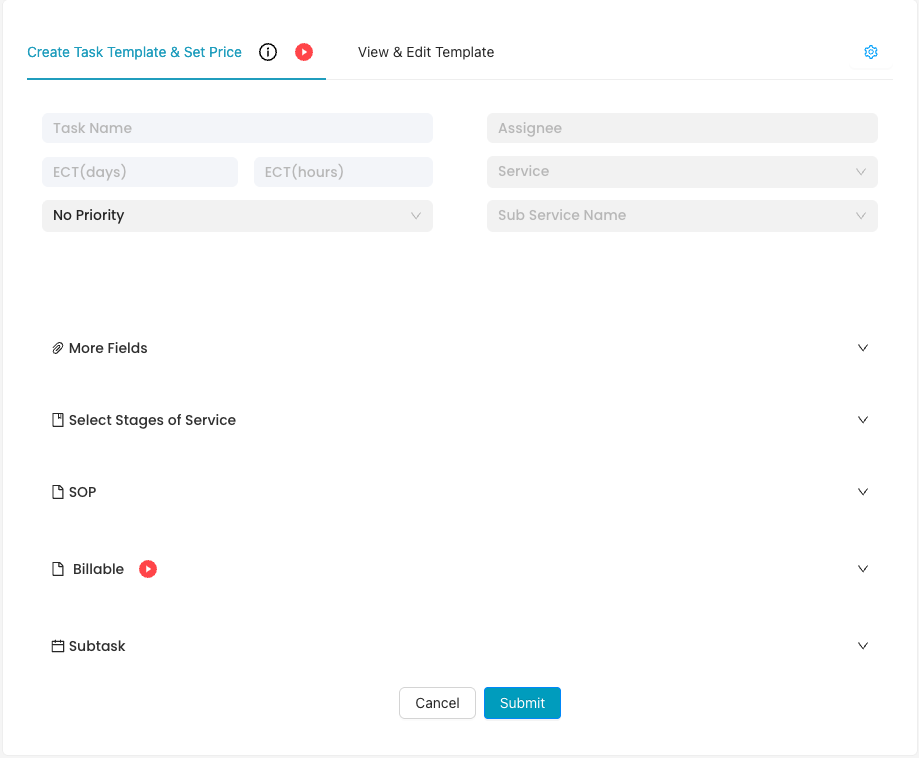
Task: Click the clipboard icon beside Select Stages of Service
Action: (x=57, y=419)
